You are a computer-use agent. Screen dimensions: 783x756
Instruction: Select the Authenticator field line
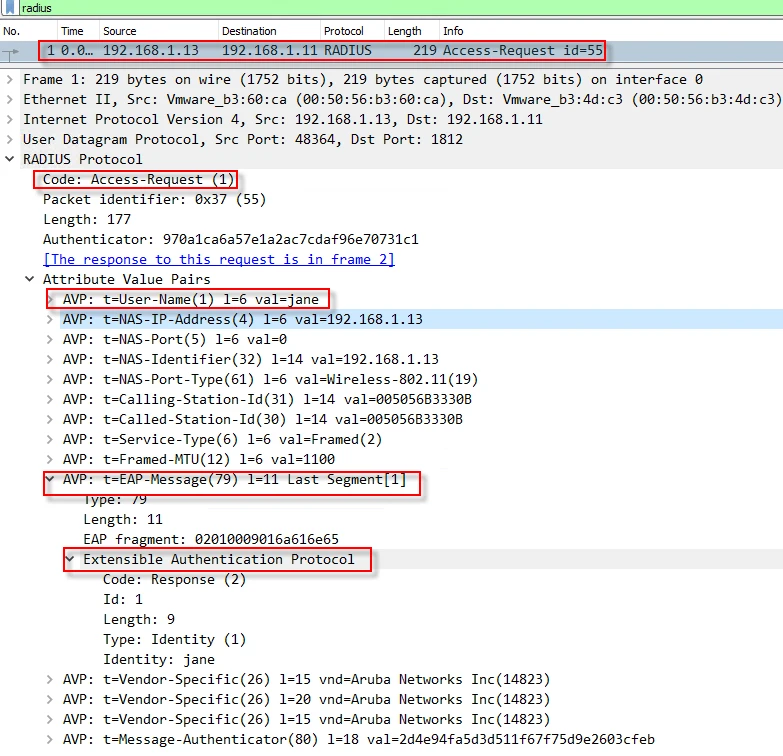pyautogui.click(x=230, y=239)
